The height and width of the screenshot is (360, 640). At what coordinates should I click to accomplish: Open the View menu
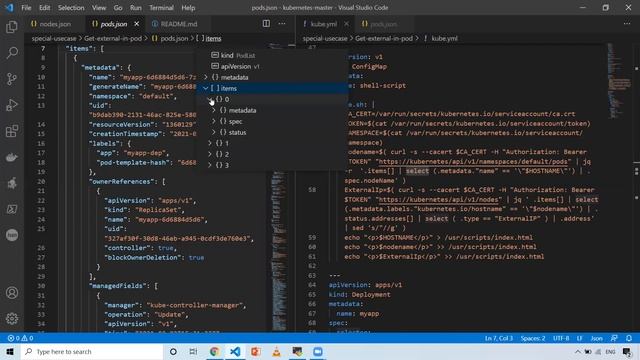(99, 8)
